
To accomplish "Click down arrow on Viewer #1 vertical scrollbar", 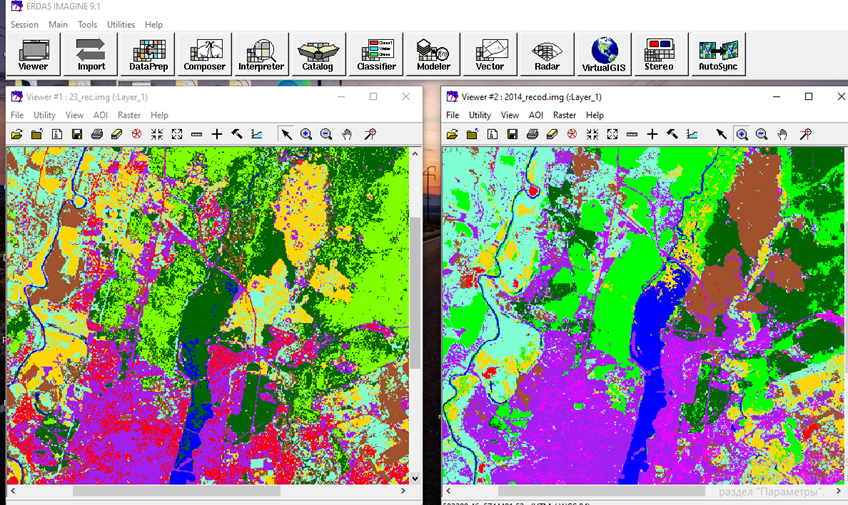I will [x=415, y=478].
